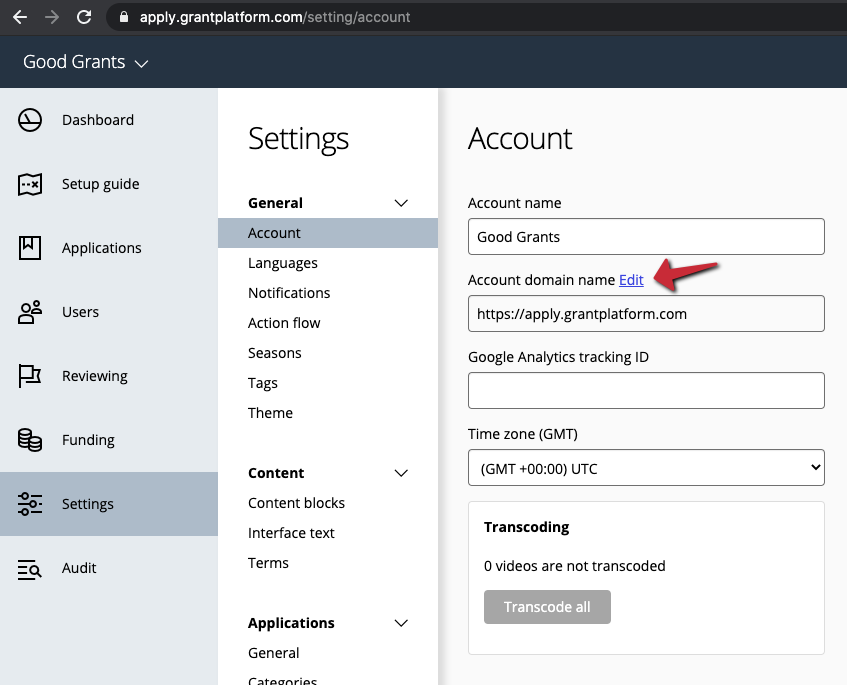Screen dimensions: 847x685
Task: Select Account under General settings
Action: 328,233
